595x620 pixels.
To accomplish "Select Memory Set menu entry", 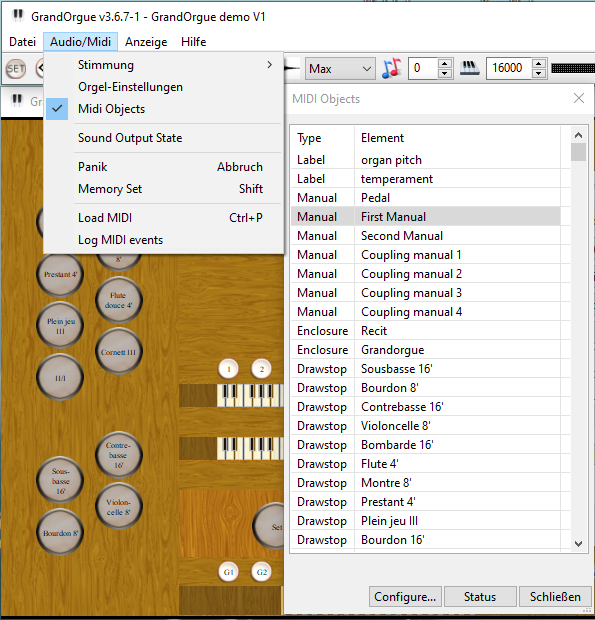I will [163, 189].
